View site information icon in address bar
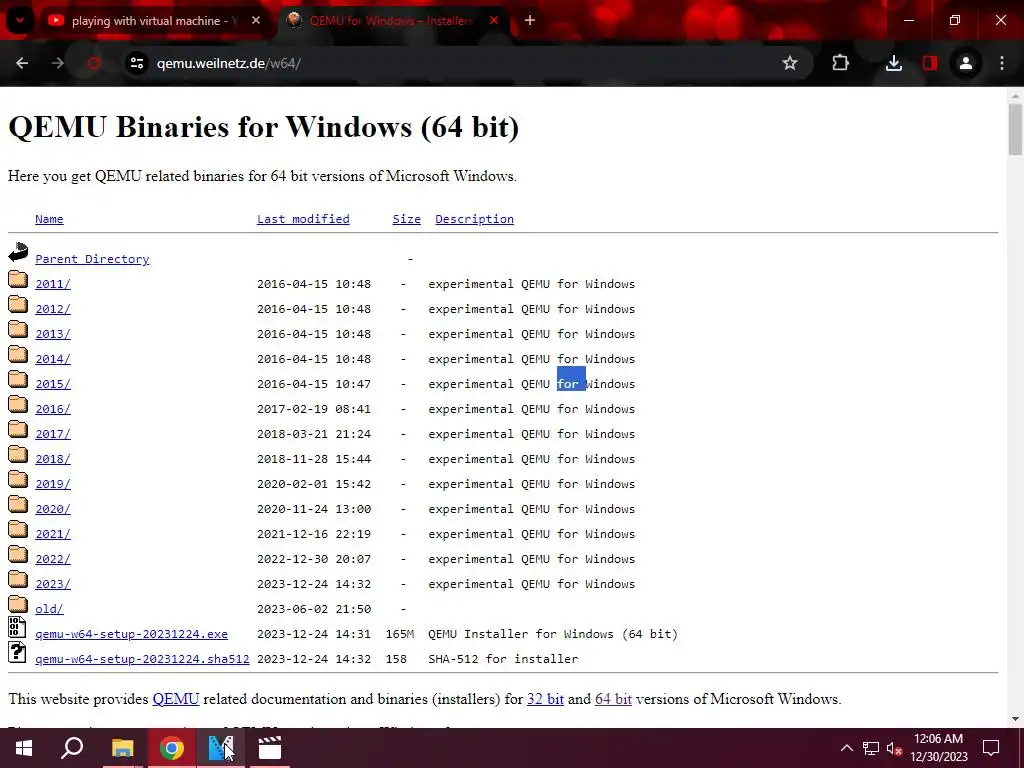Screen dimensions: 1024x768 pyautogui.click(x=136, y=63)
